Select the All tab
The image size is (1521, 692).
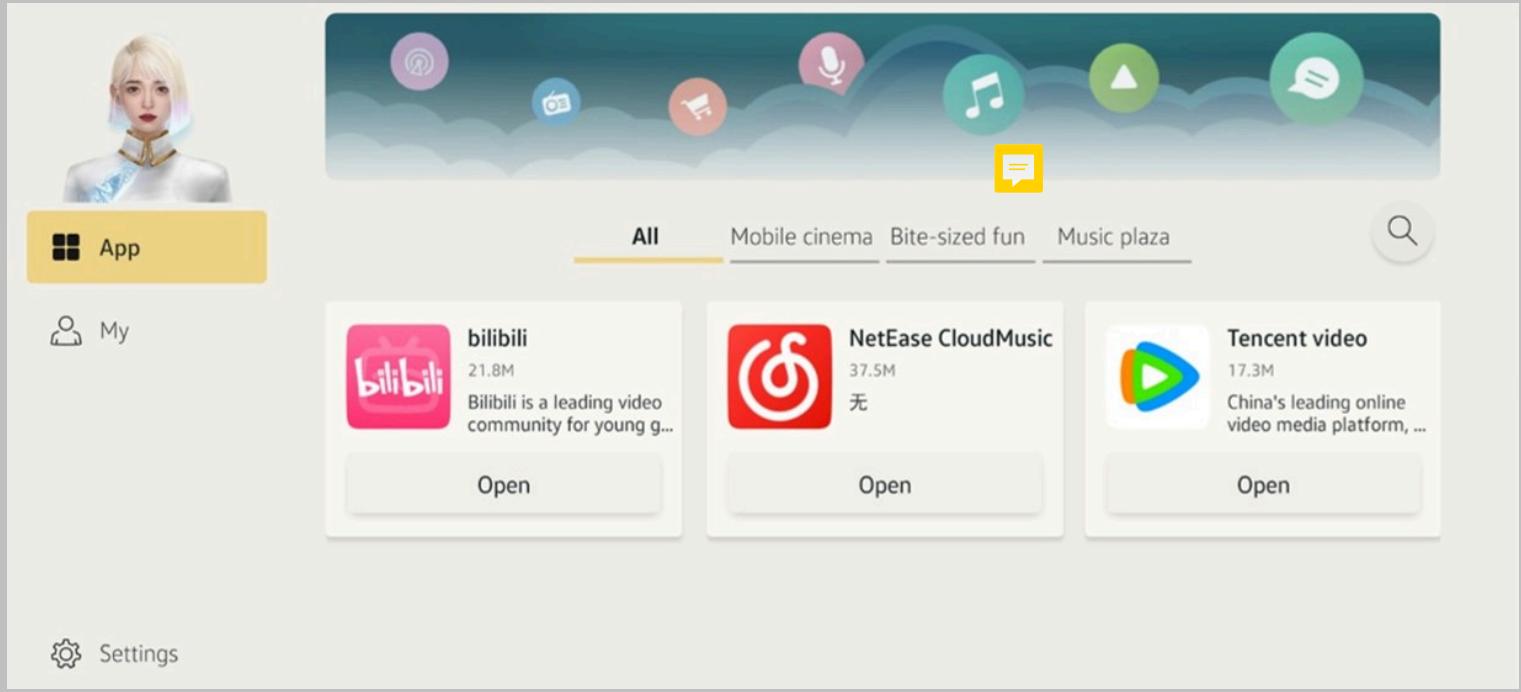click(648, 238)
